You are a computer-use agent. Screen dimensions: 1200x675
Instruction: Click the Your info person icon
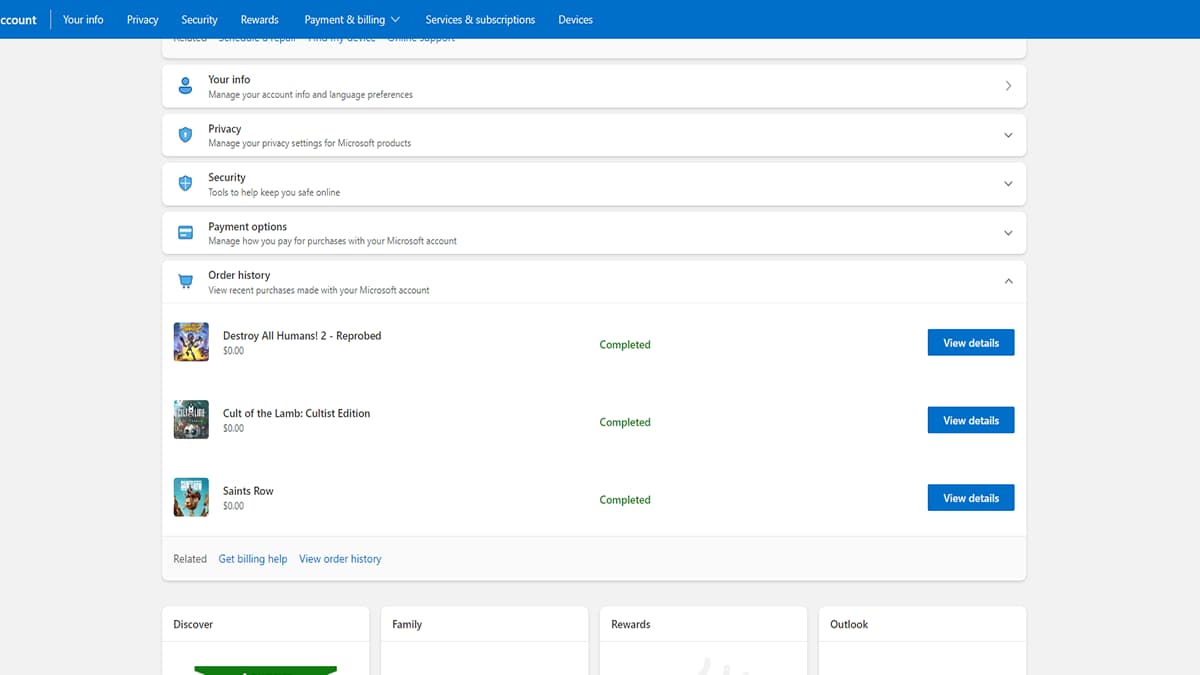185,86
